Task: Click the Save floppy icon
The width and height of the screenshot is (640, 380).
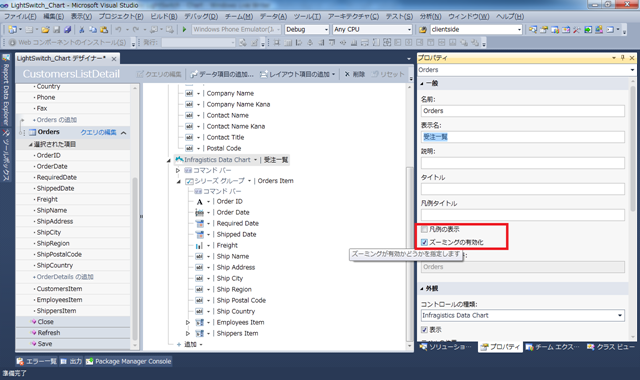Action: (x=57, y=30)
